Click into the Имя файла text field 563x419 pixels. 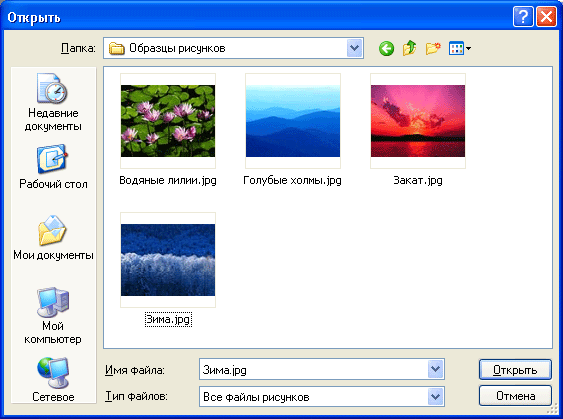click(x=313, y=369)
